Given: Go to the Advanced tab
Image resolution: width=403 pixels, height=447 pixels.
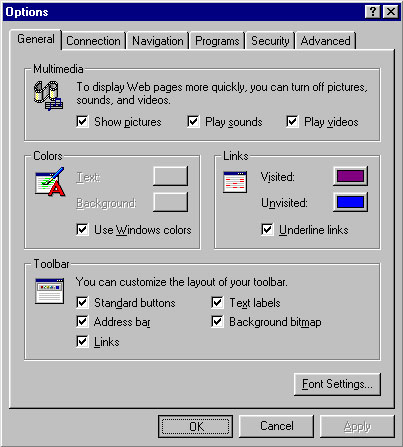Looking at the screenshot, I should click(325, 41).
